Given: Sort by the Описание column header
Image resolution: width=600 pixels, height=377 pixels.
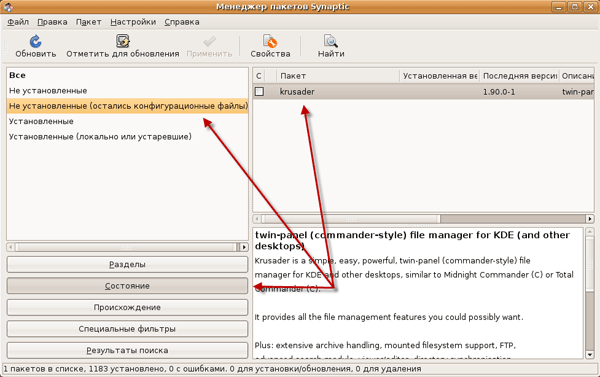Looking at the screenshot, I should click(x=577, y=76).
